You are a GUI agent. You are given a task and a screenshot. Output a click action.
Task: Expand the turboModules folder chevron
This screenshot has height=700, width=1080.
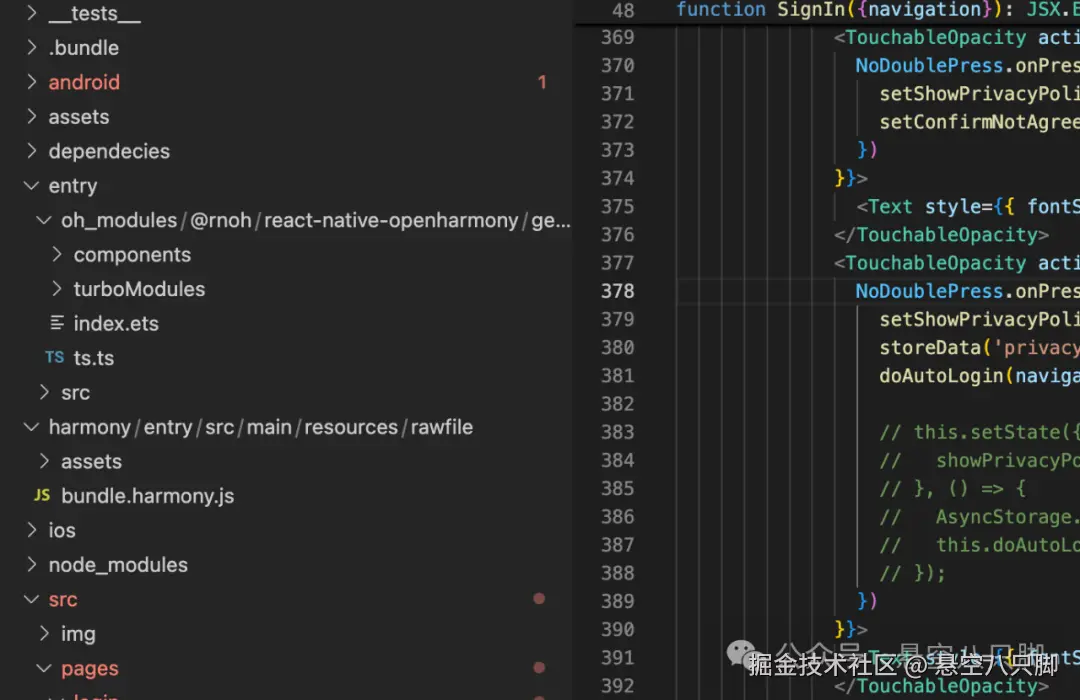pos(57,289)
